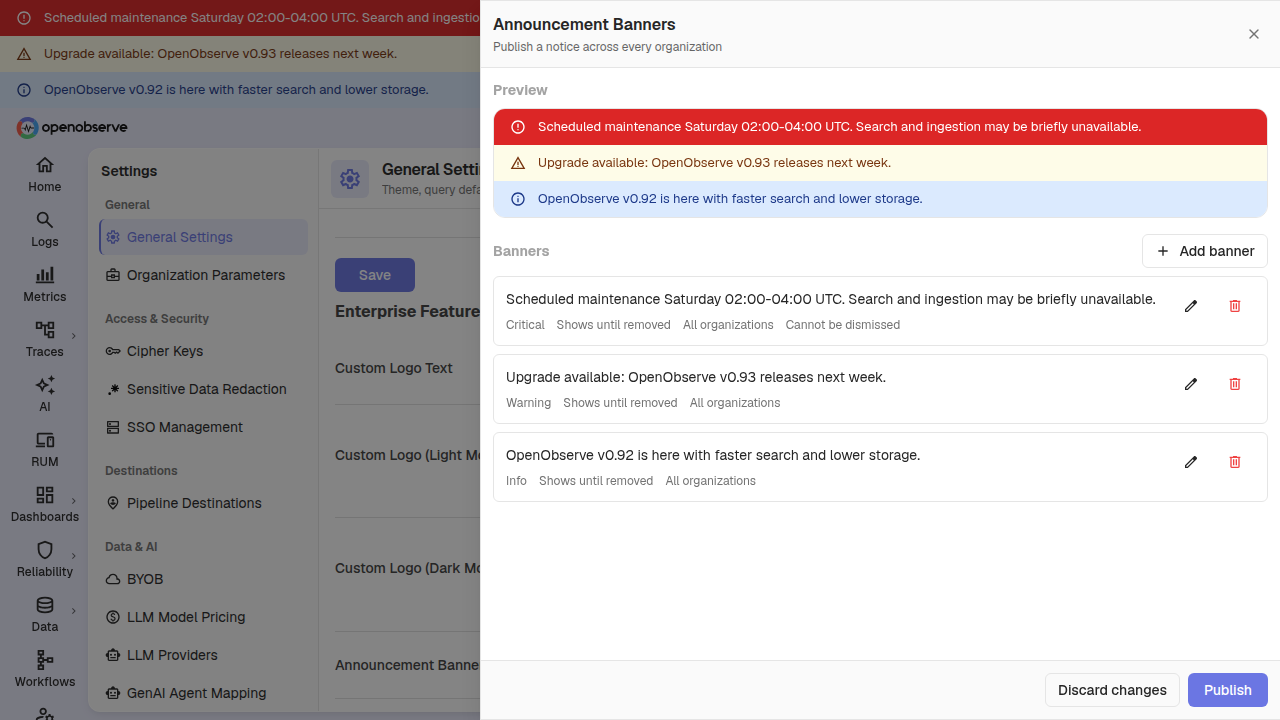Click the openobserve logo

72,127
